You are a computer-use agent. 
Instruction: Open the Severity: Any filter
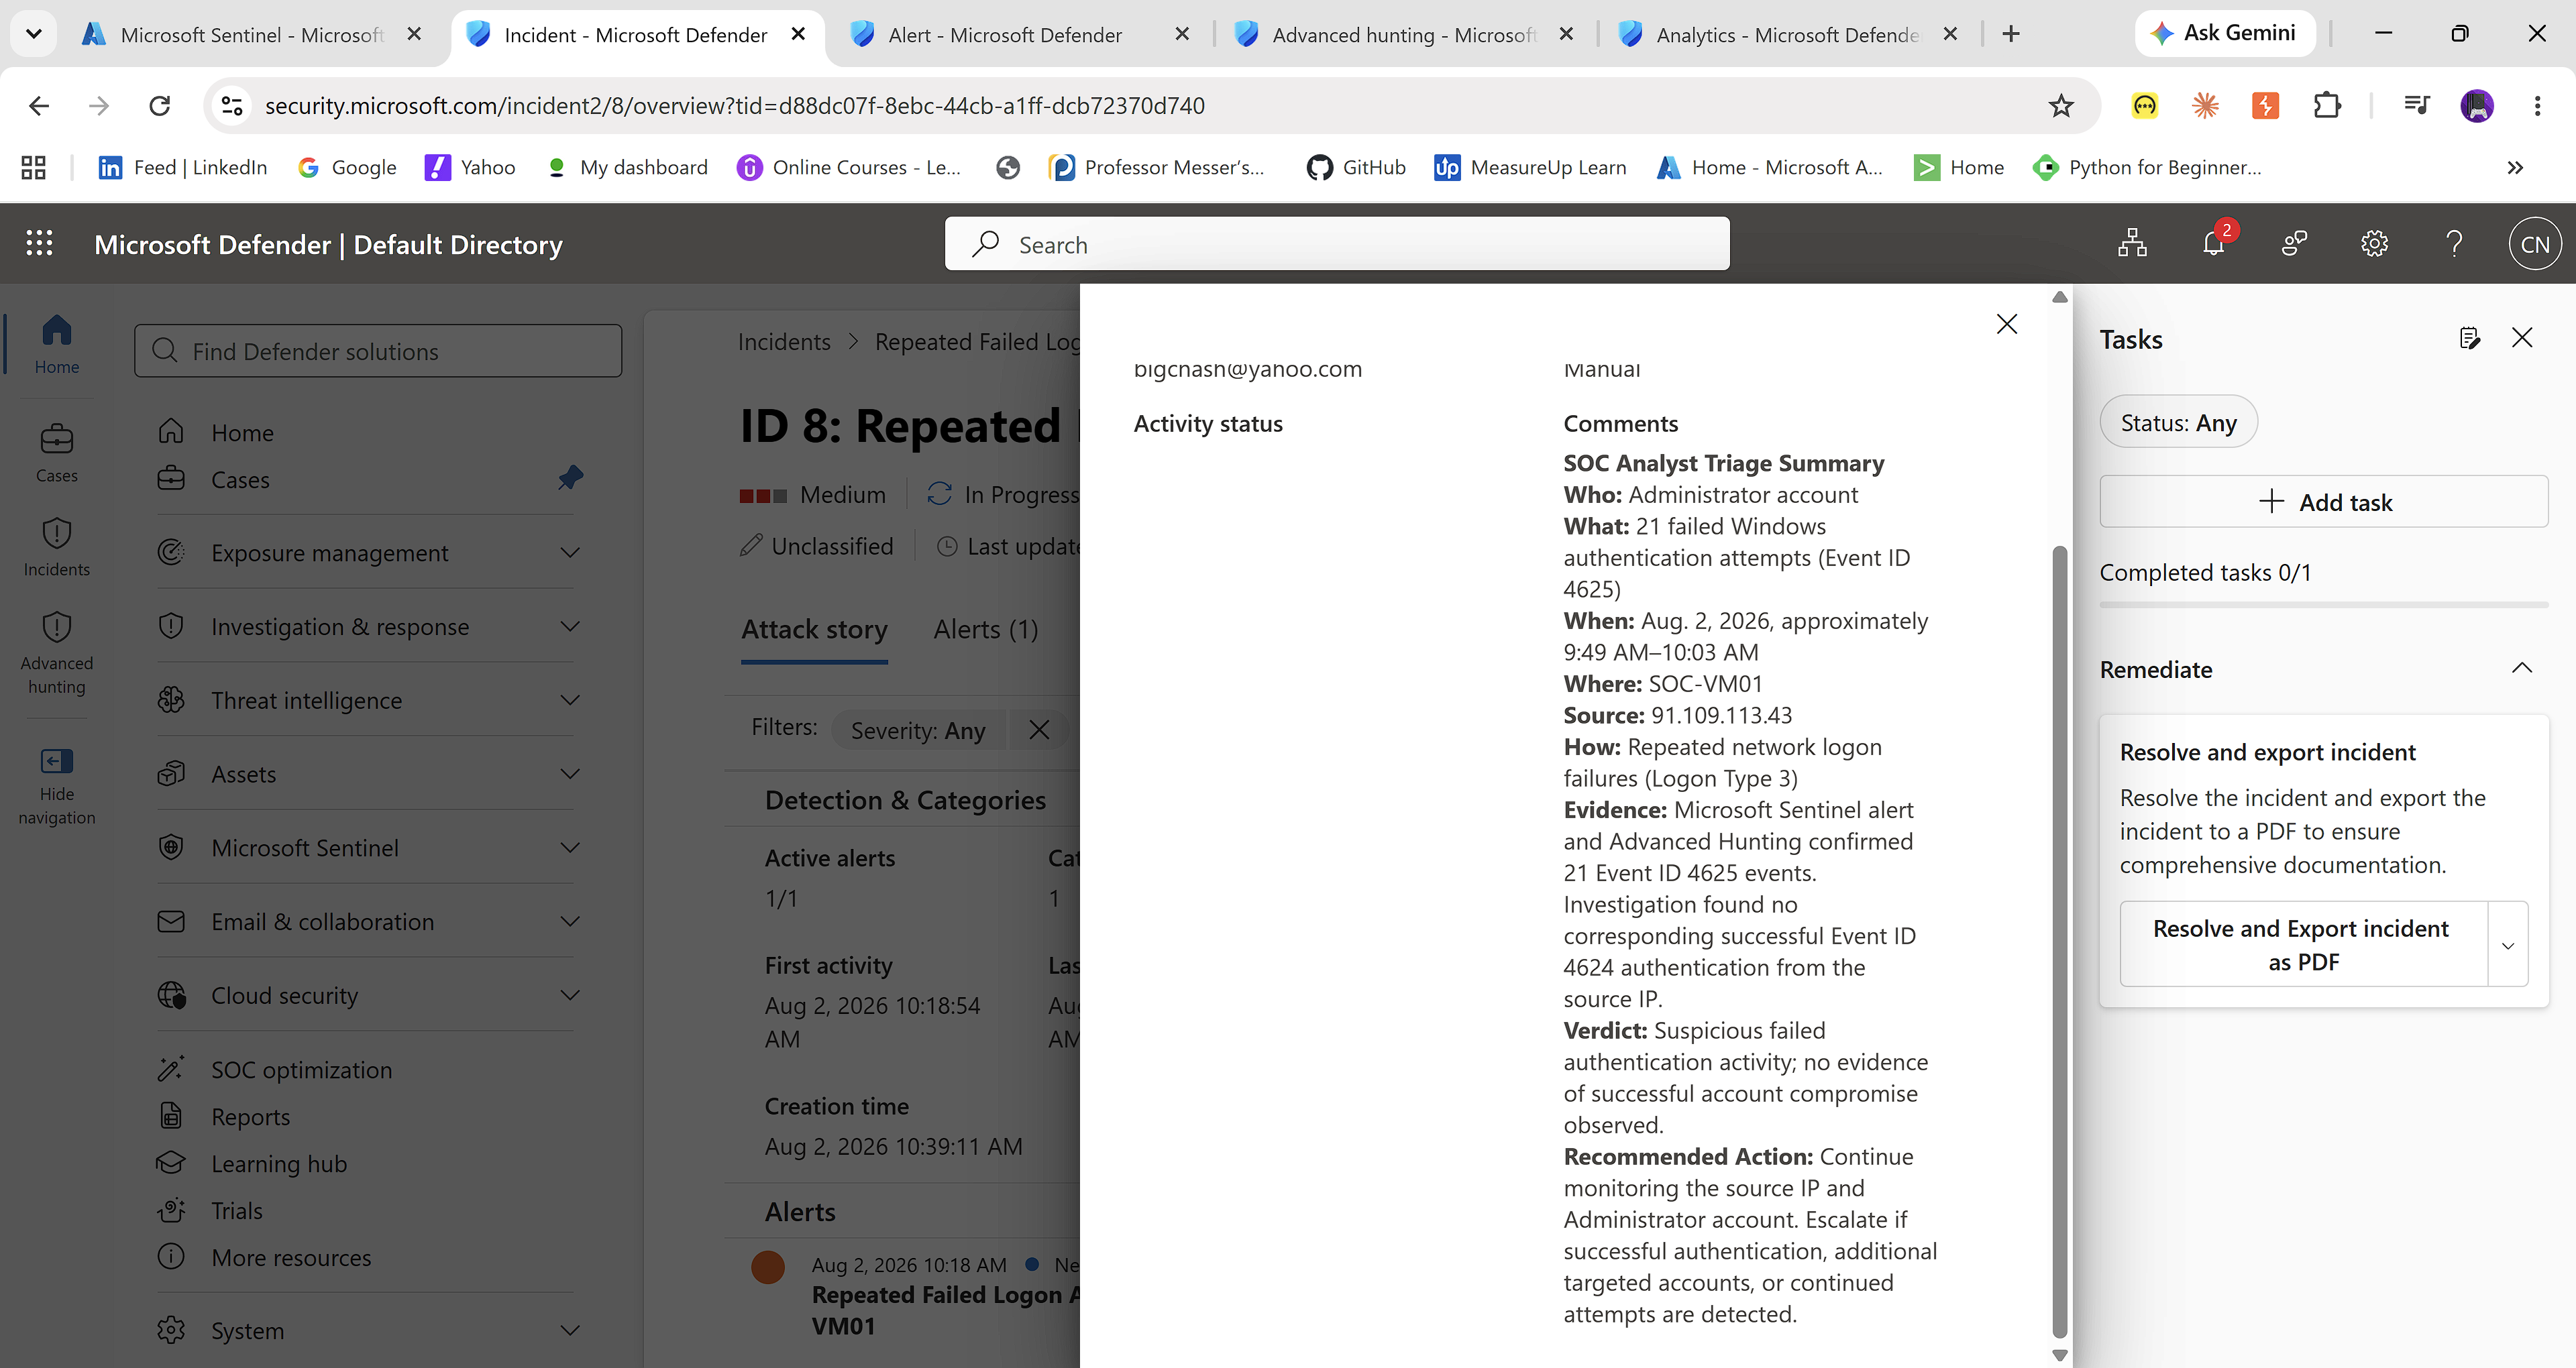click(918, 730)
